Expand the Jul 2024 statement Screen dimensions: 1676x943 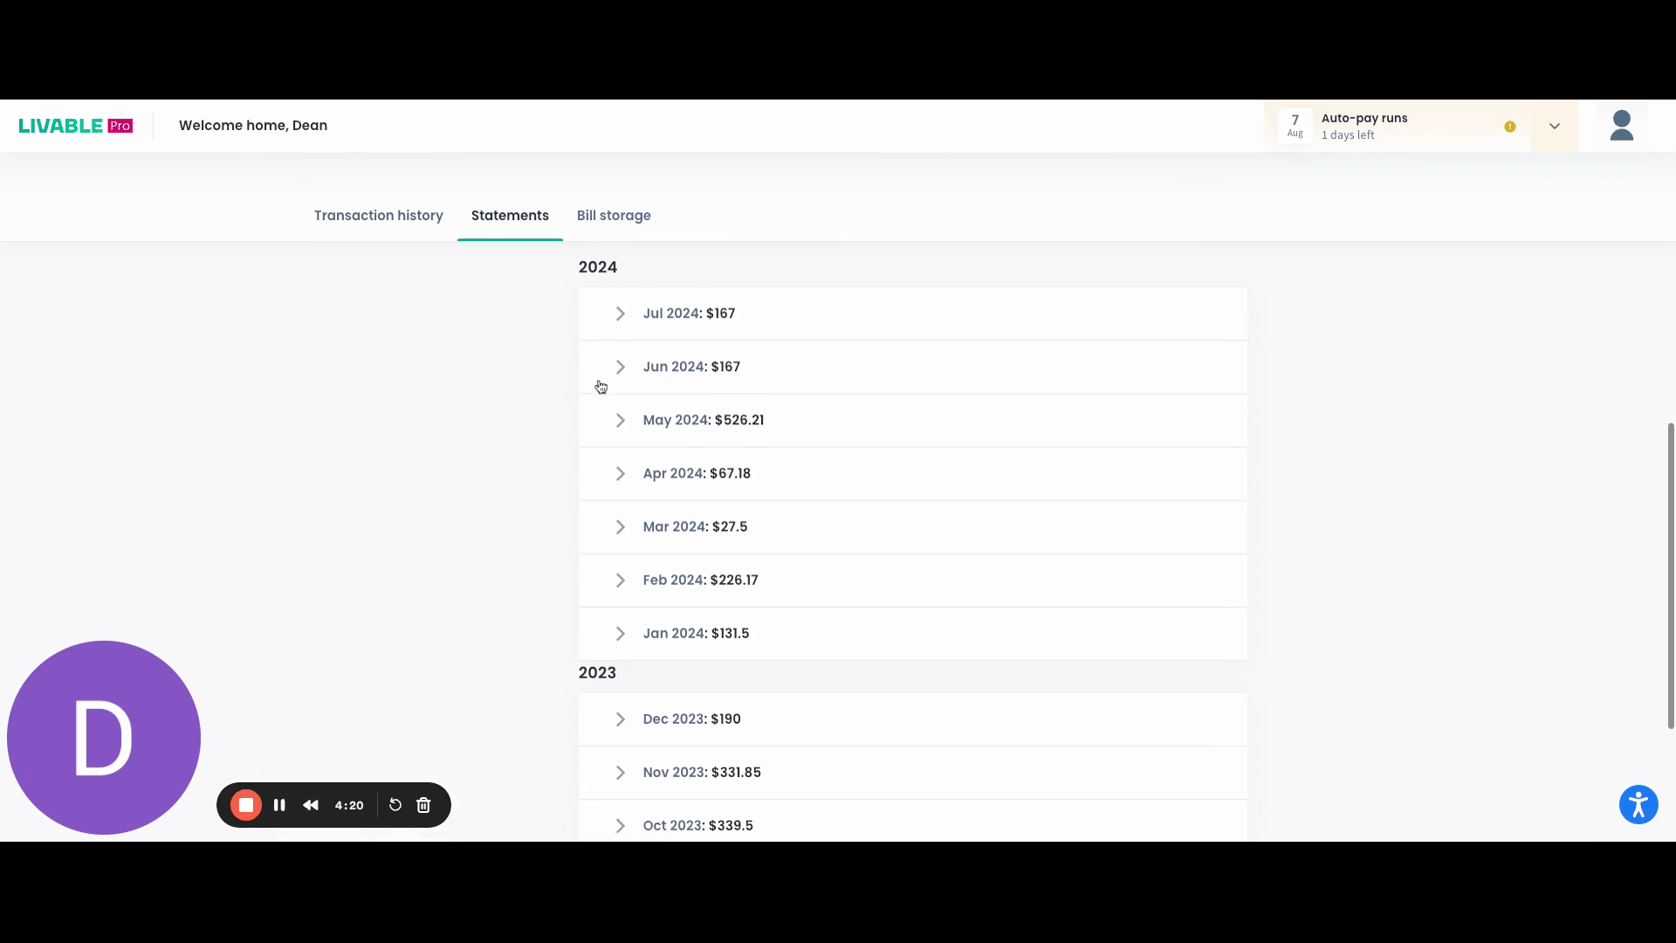pos(620,314)
